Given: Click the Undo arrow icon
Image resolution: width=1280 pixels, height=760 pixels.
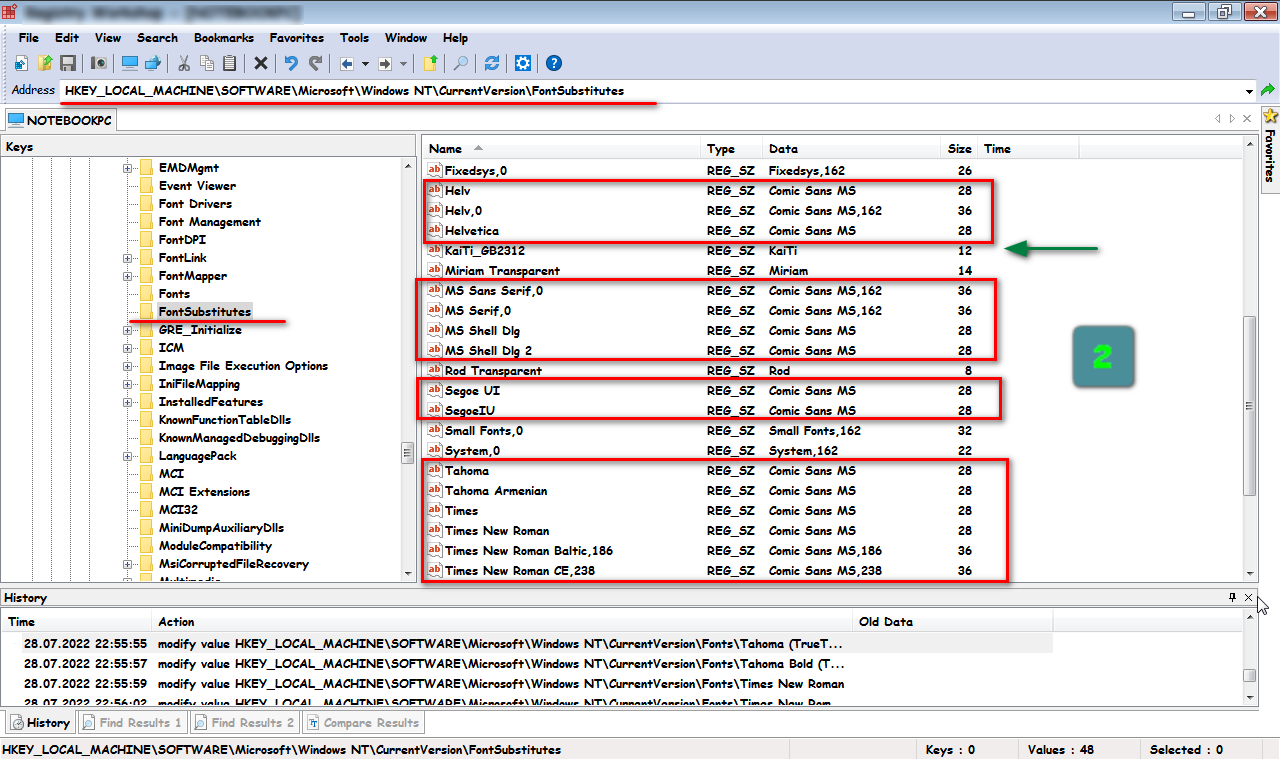Looking at the screenshot, I should tap(291, 63).
